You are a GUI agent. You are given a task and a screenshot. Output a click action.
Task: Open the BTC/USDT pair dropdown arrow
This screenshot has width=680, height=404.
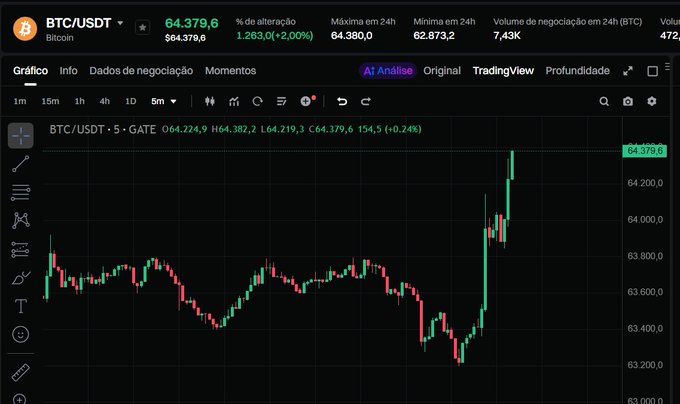coord(120,23)
